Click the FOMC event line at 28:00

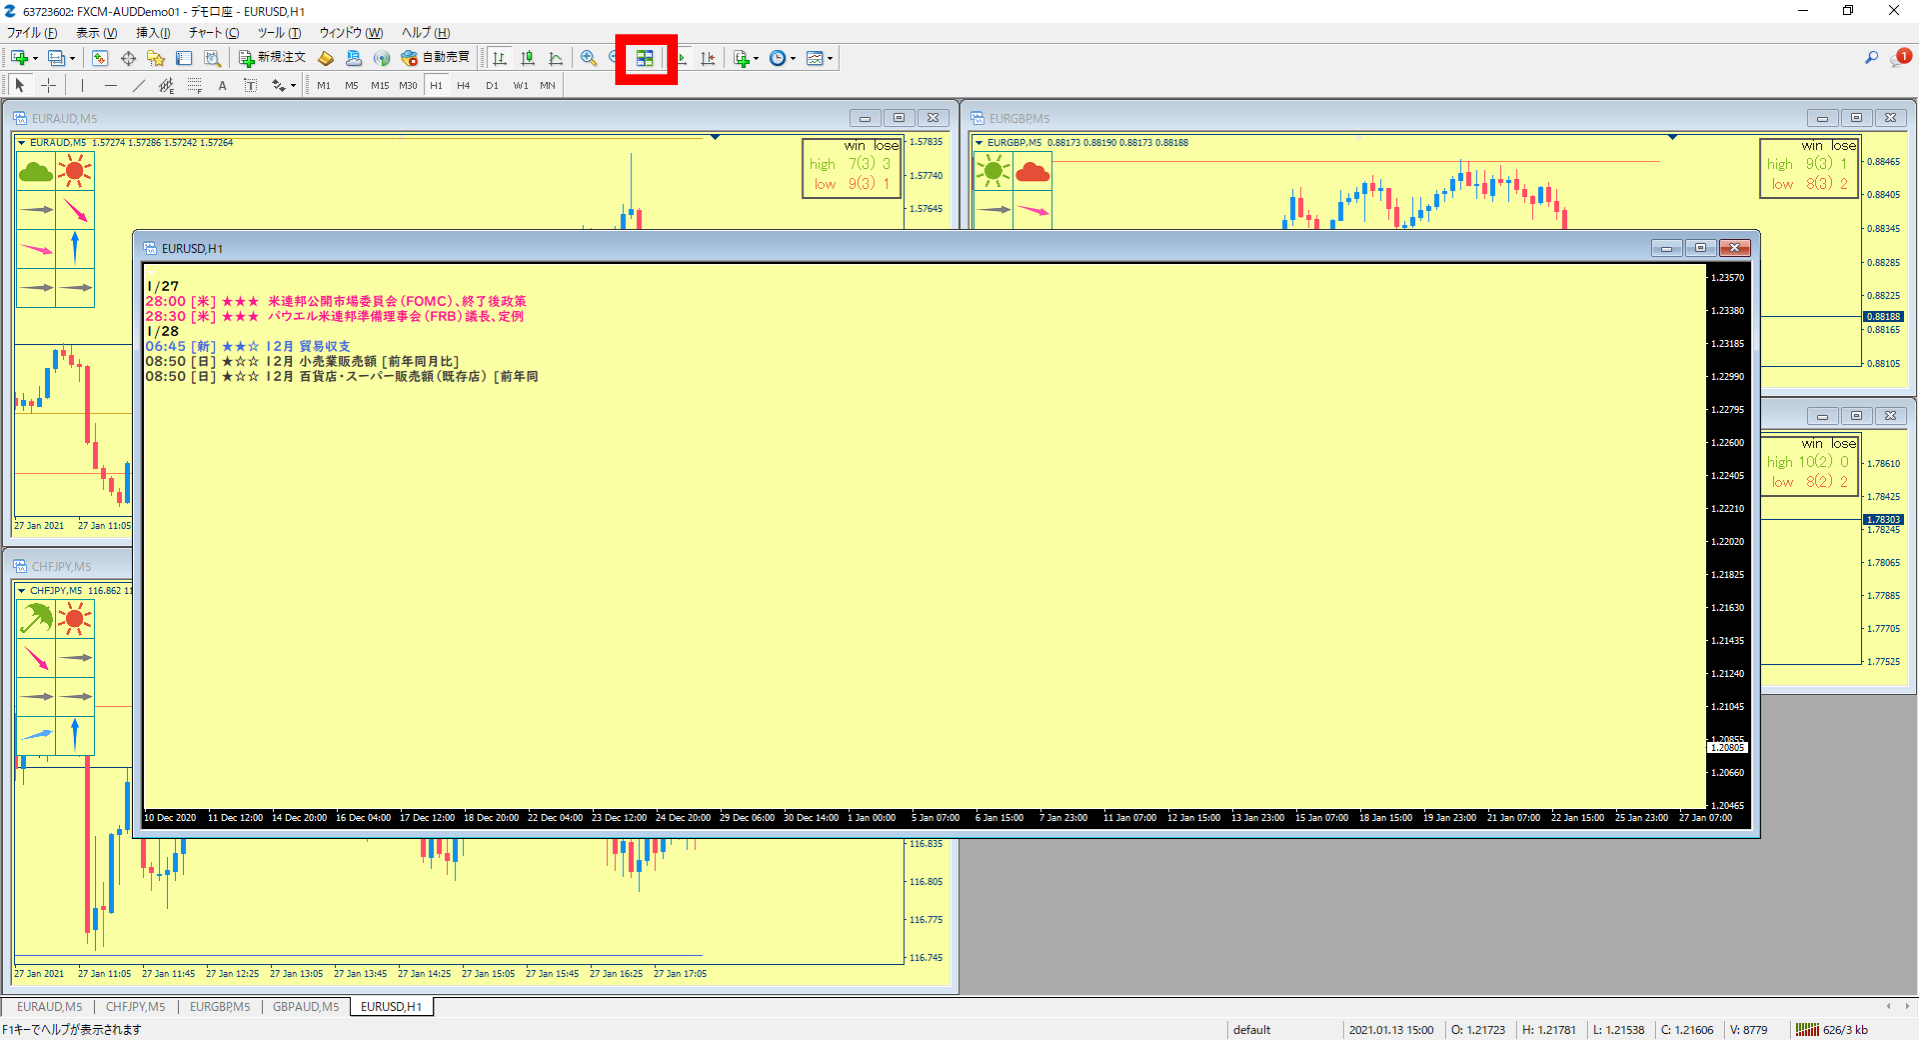(x=336, y=301)
